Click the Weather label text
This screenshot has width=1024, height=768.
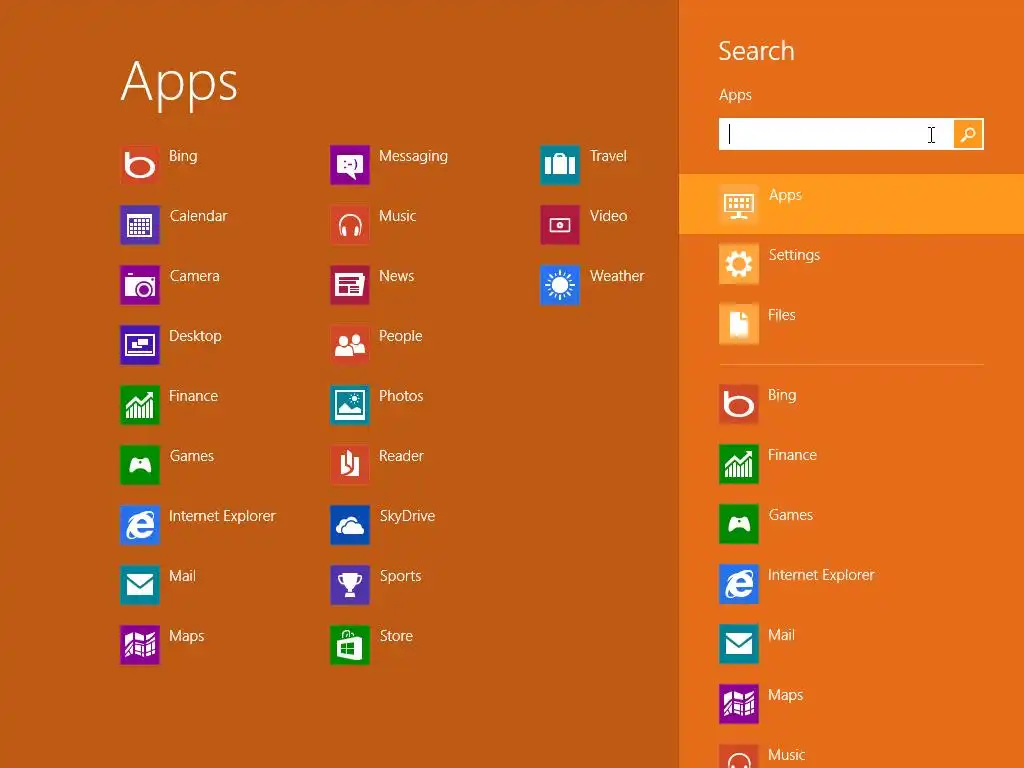click(616, 276)
